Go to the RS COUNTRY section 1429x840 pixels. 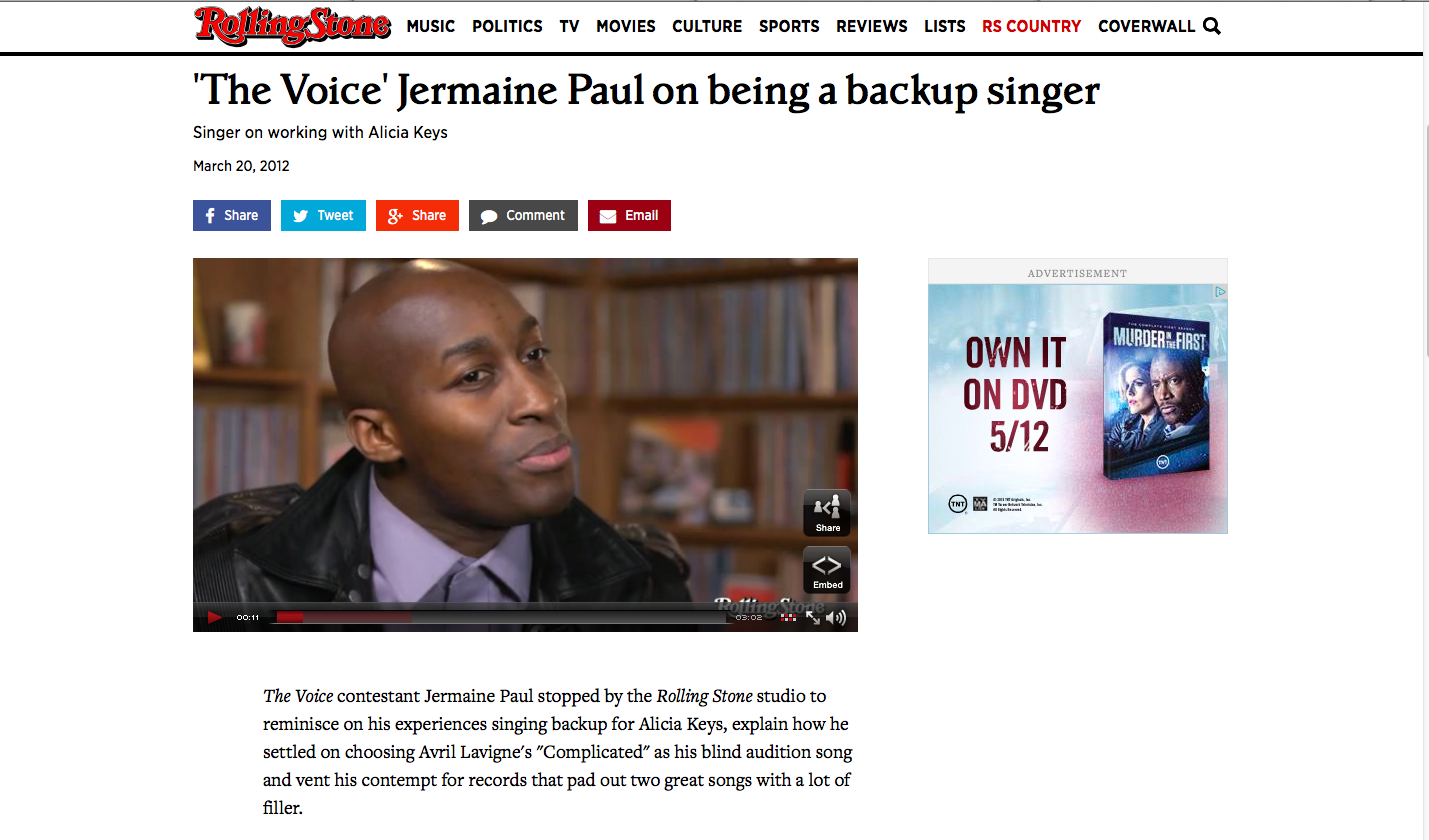coord(1031,26)
